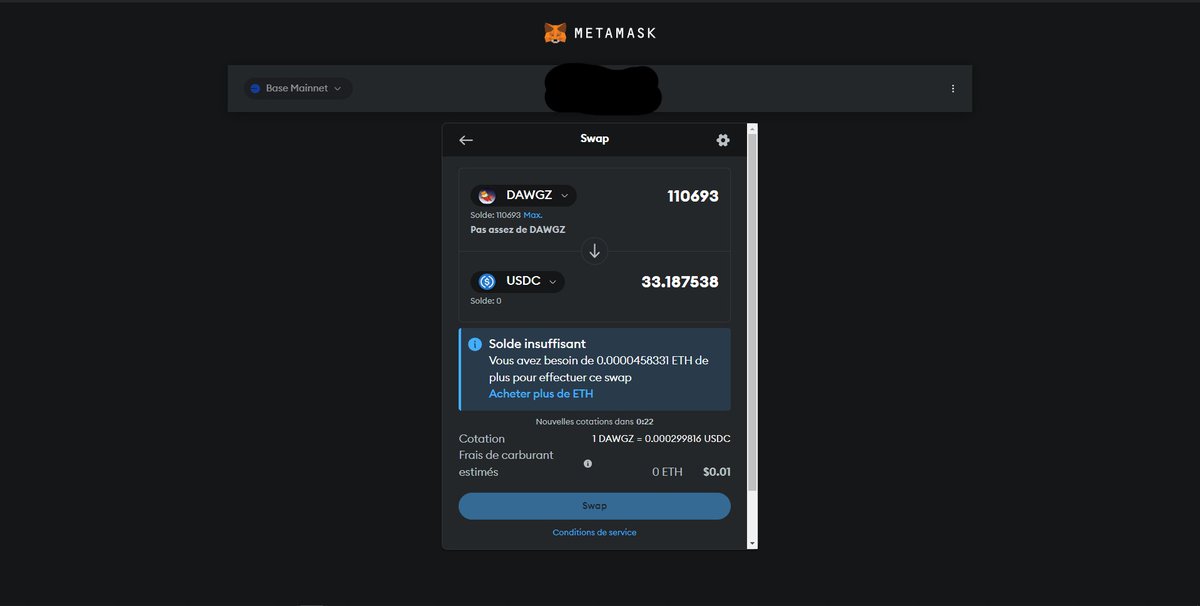Click the $0.01 gas fee value

tap(717, 472)
